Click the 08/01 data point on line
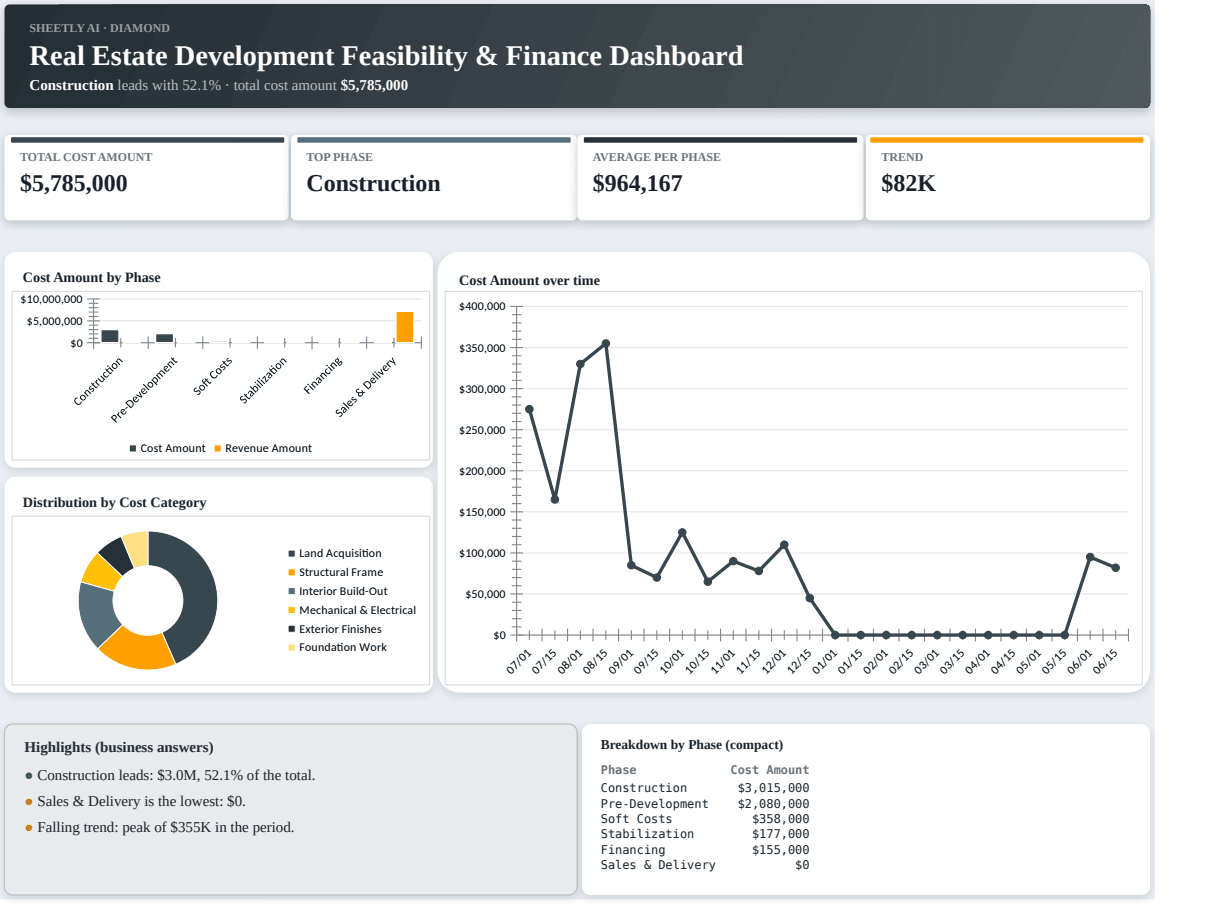 point(580,364)
